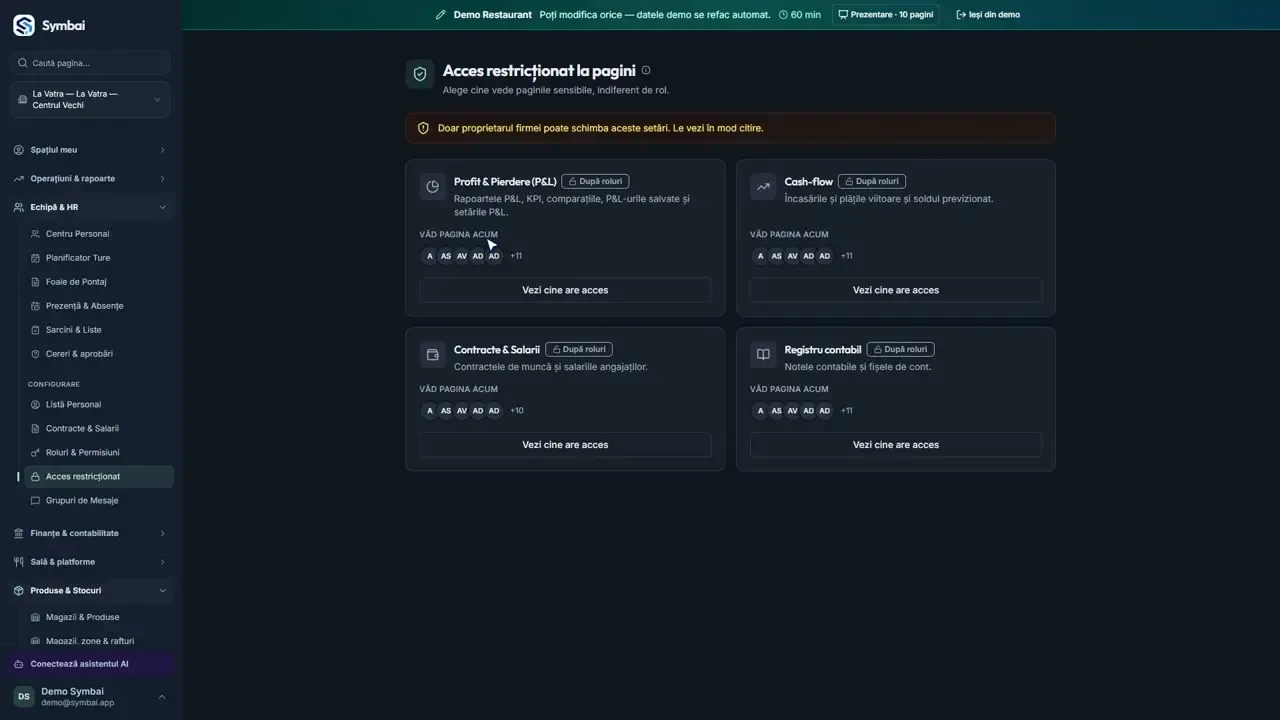The width and height of the screenshot is (1280, 720).
Task: Click the AI assistant icon in sidebar
Action: tap(19, 664)
